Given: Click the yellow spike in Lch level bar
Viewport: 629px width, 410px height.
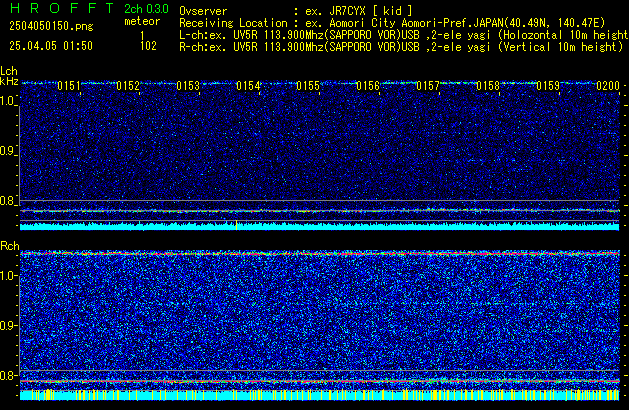Looking at the screenshot, I should click(x=236, y=225).
